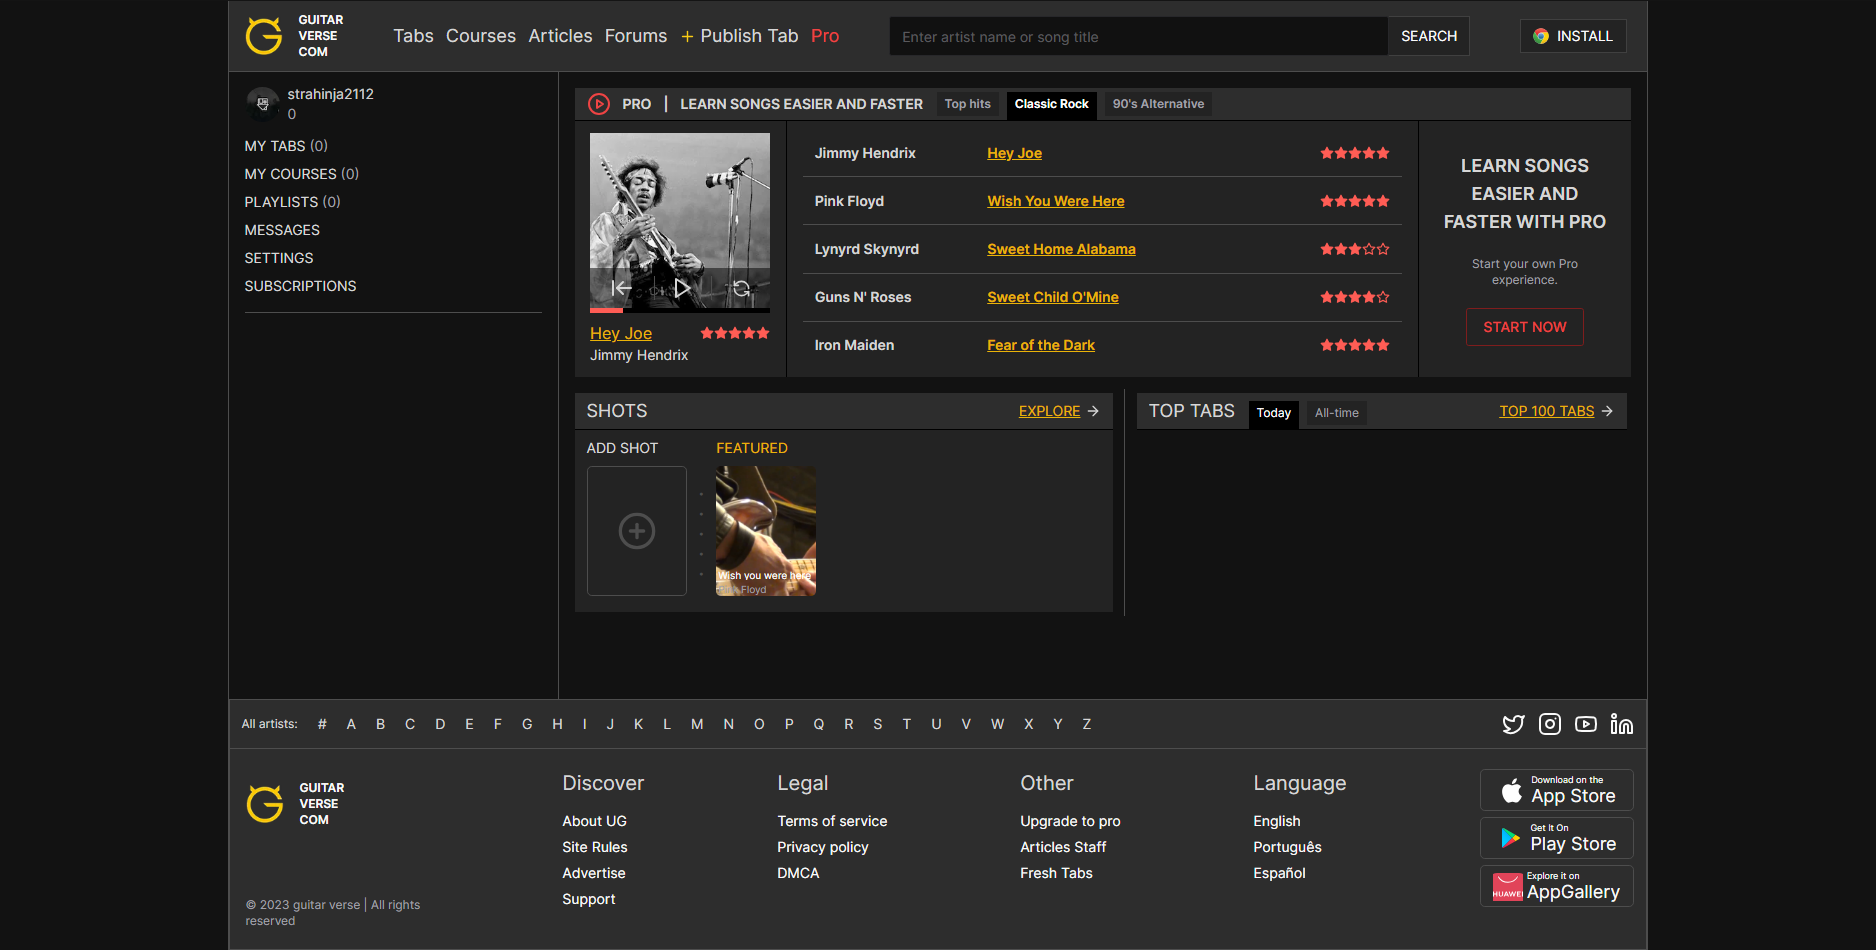Image resolution: width=1876 pixels, height=950 pixels.
Task: Browse artists under the # symbol
Action: pyautogui.click(x=322, y=724)
